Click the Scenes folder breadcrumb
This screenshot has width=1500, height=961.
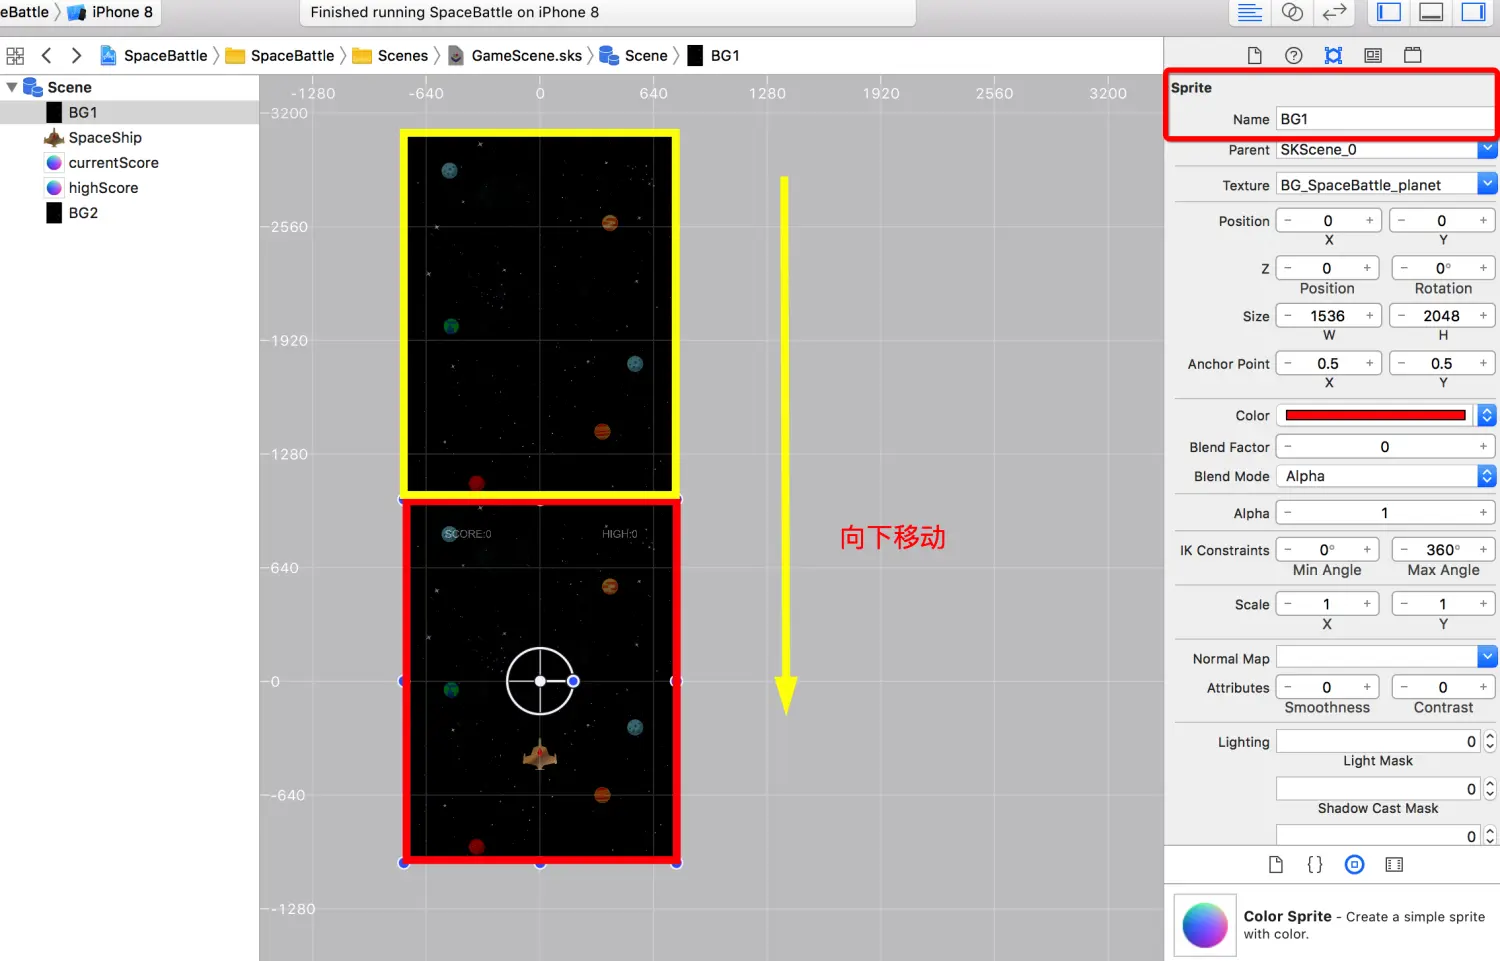[x=391, y=56]
